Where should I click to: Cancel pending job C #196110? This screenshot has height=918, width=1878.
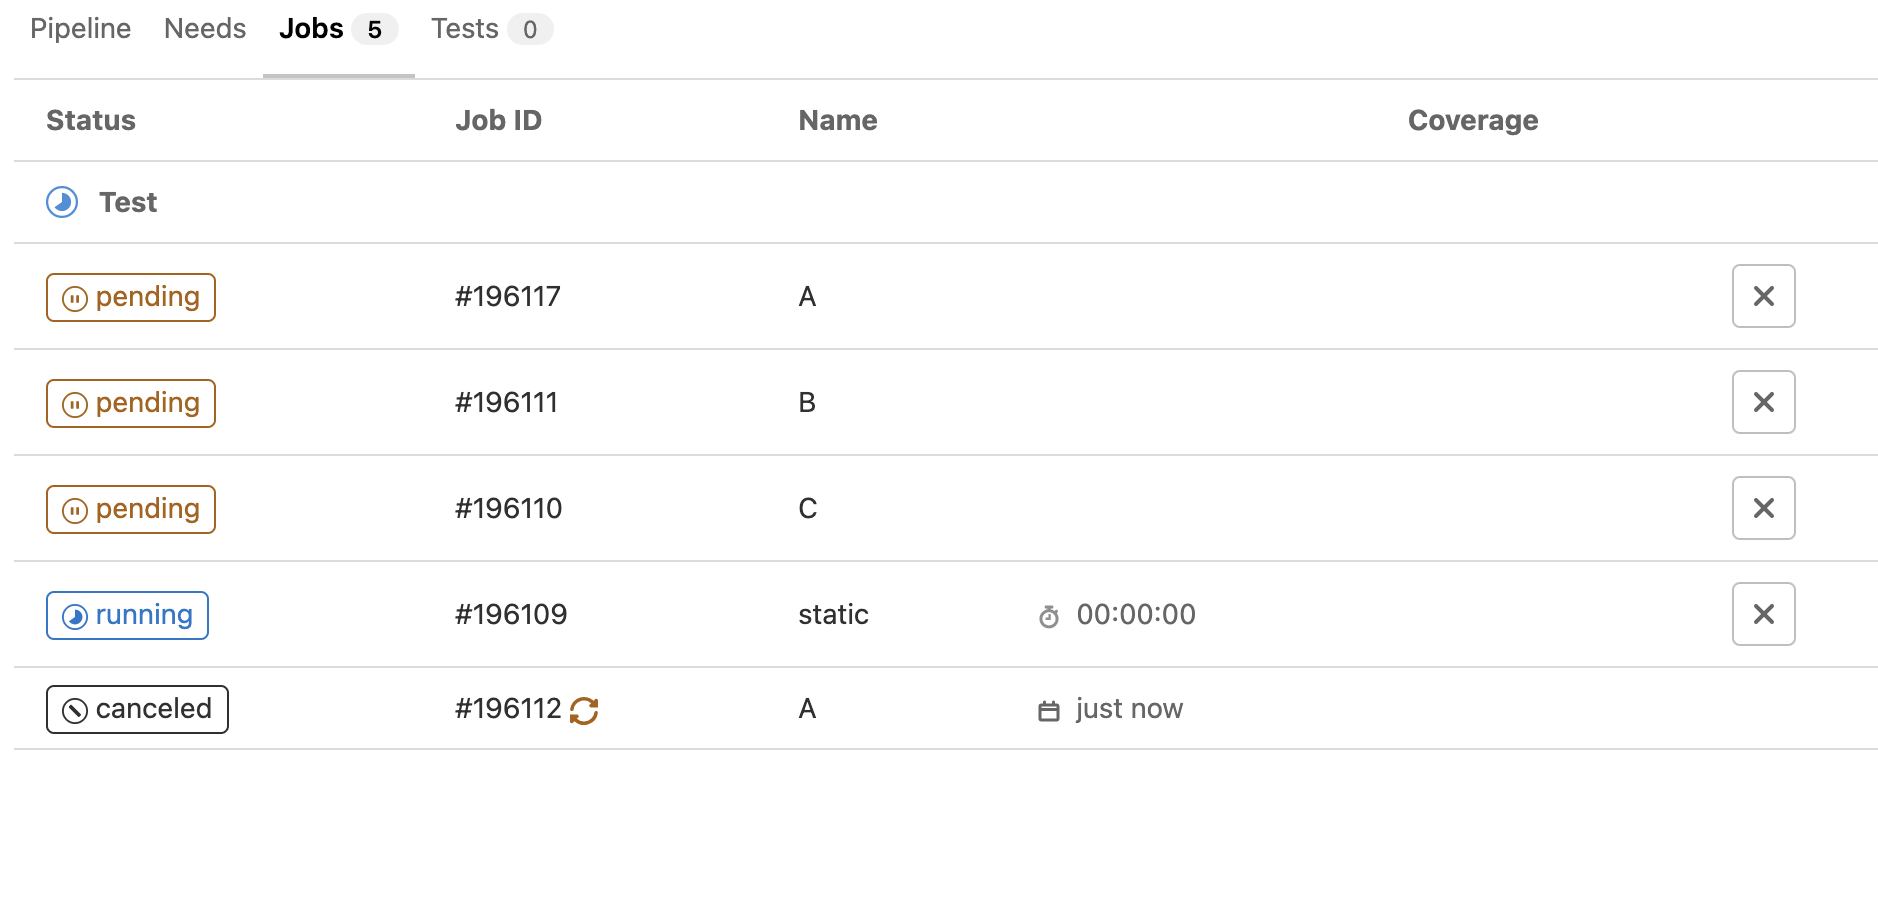point(1763,508)
